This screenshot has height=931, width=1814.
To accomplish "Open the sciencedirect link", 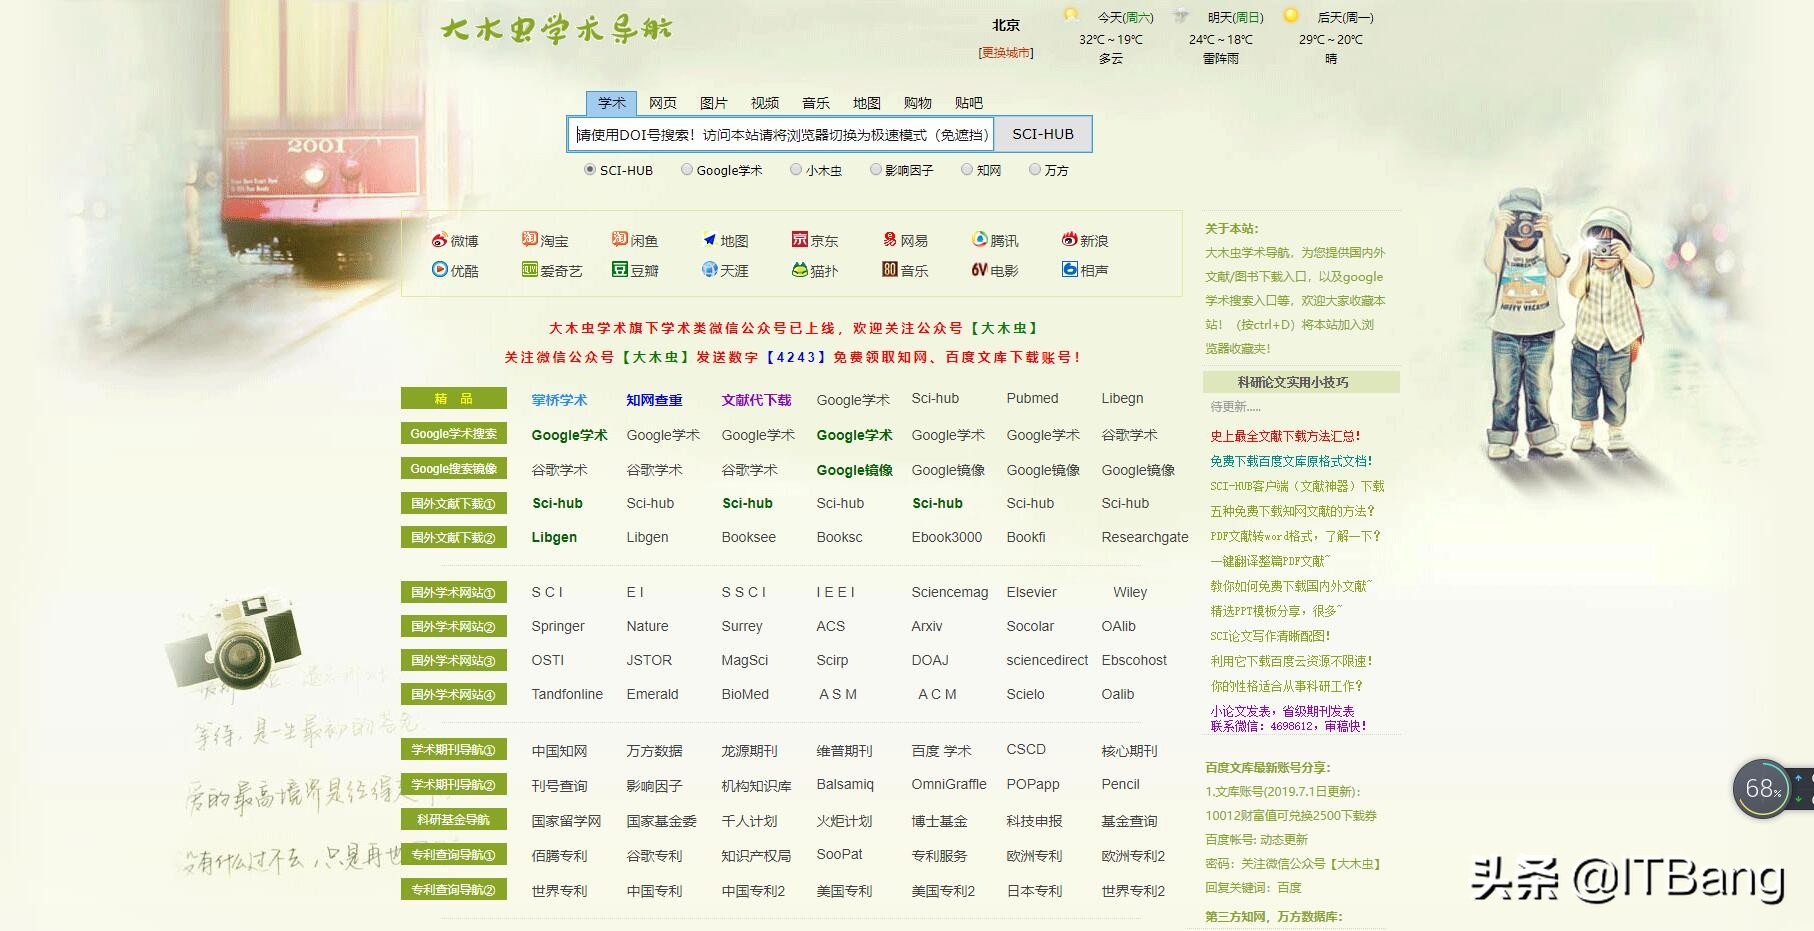I will pyautogui.click(x=1047, y=660).
